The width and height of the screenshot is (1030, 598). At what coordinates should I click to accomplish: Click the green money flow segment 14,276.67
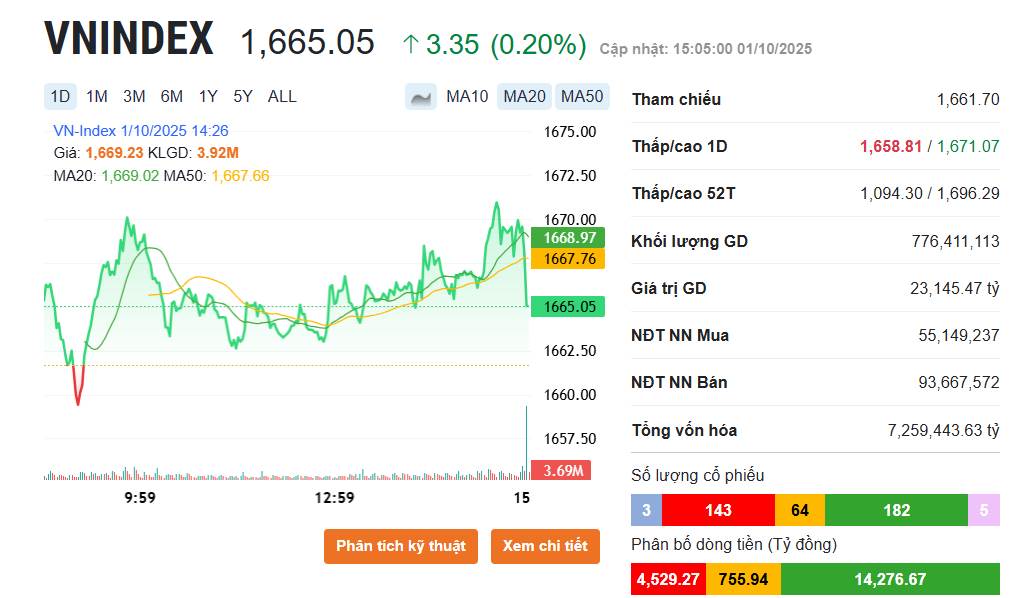click(x=890, y=579)
